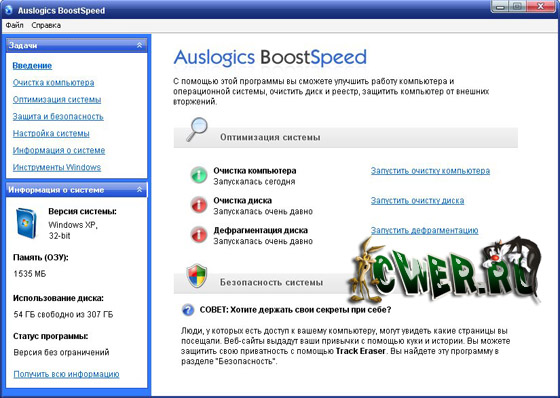Follow the Запустить очистку компьютера link
The width and height of the screenshot is (560, 398).
[x=430, y=171]
